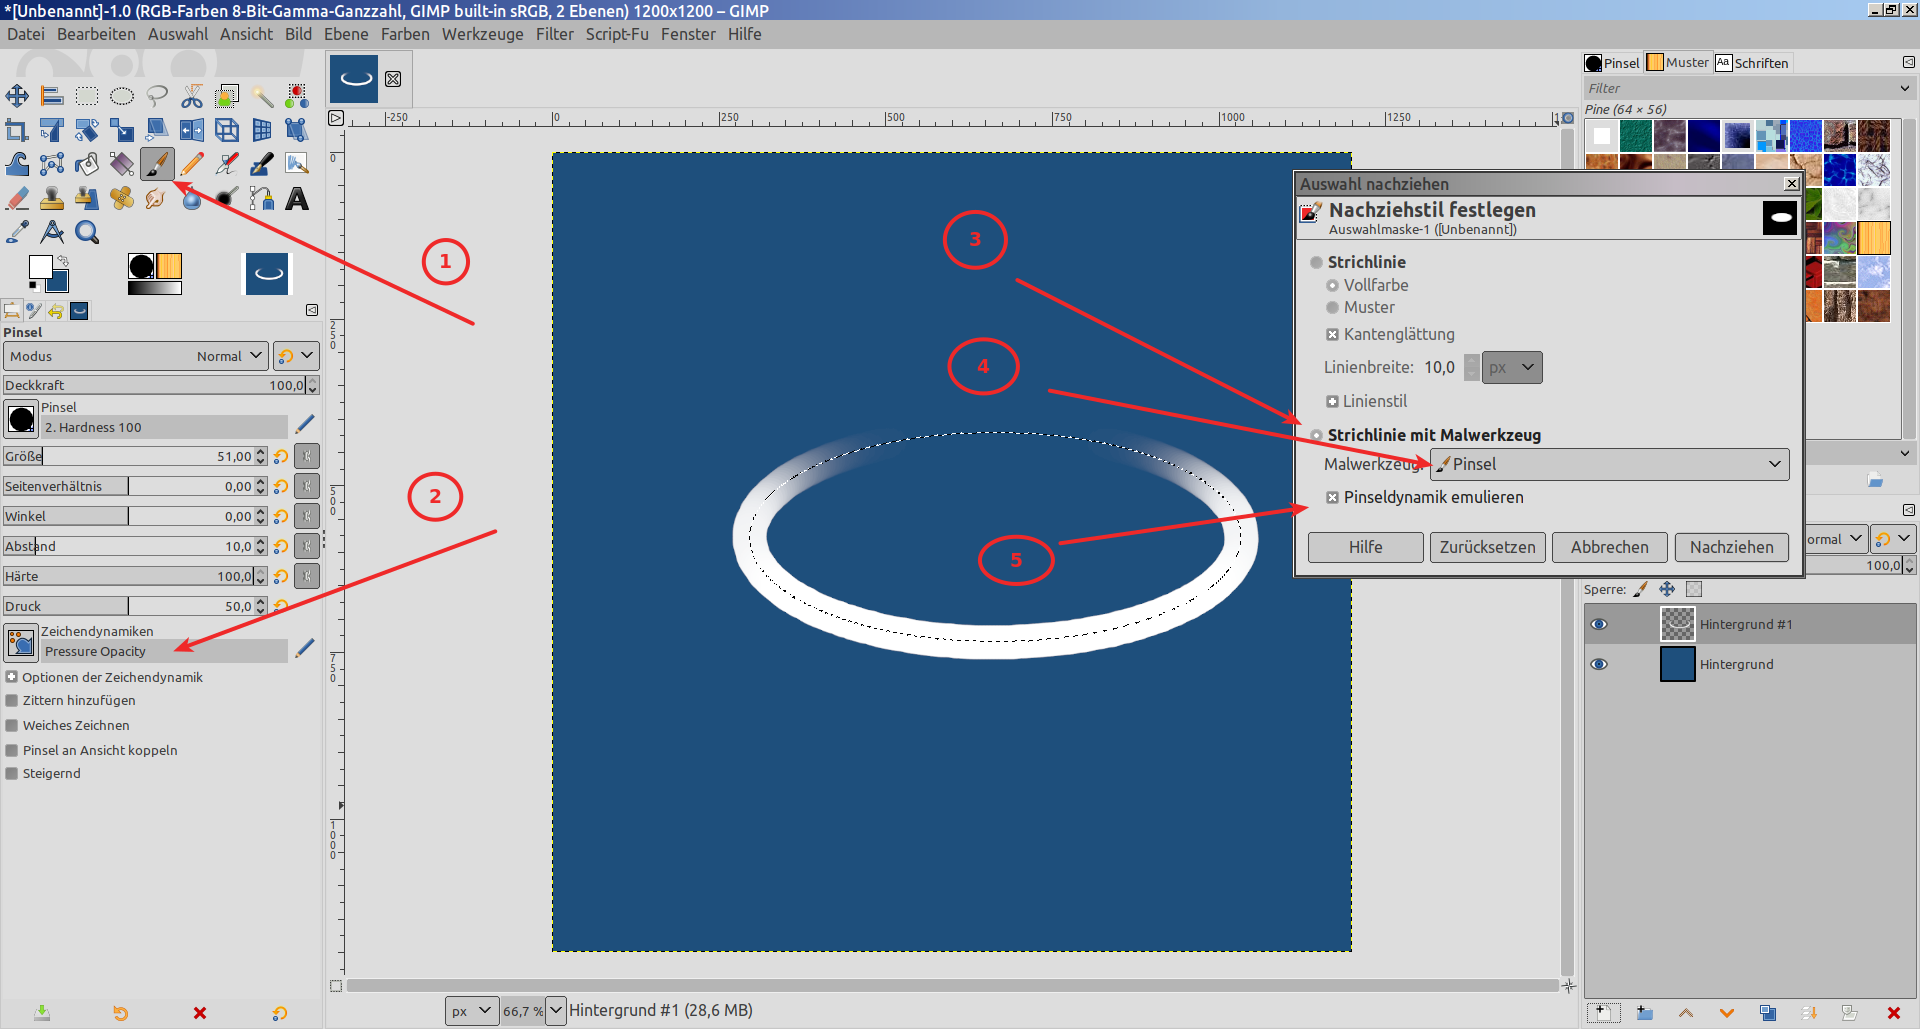Toggle the Pinseldynamik emulieren checkbox
Image resolution: width=1920 pixels, height=1029 pixels.
tap(1332, 498)
